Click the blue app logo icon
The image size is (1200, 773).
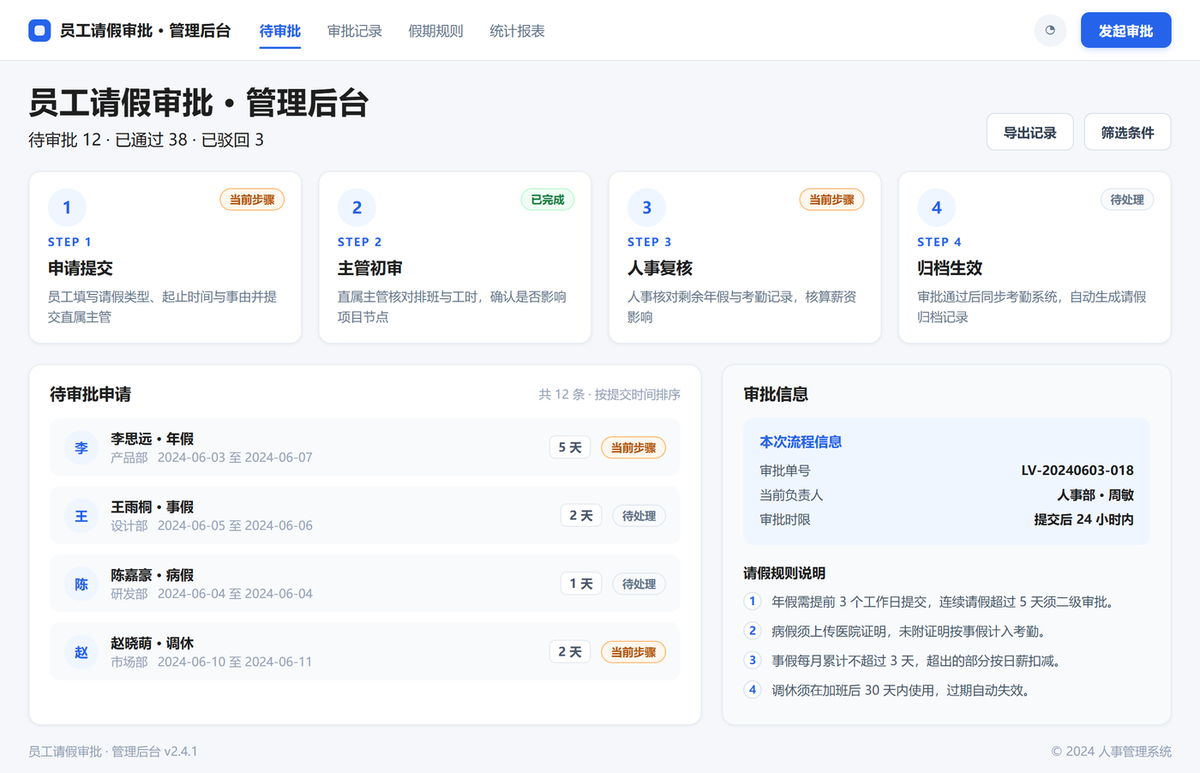point(39,31)
